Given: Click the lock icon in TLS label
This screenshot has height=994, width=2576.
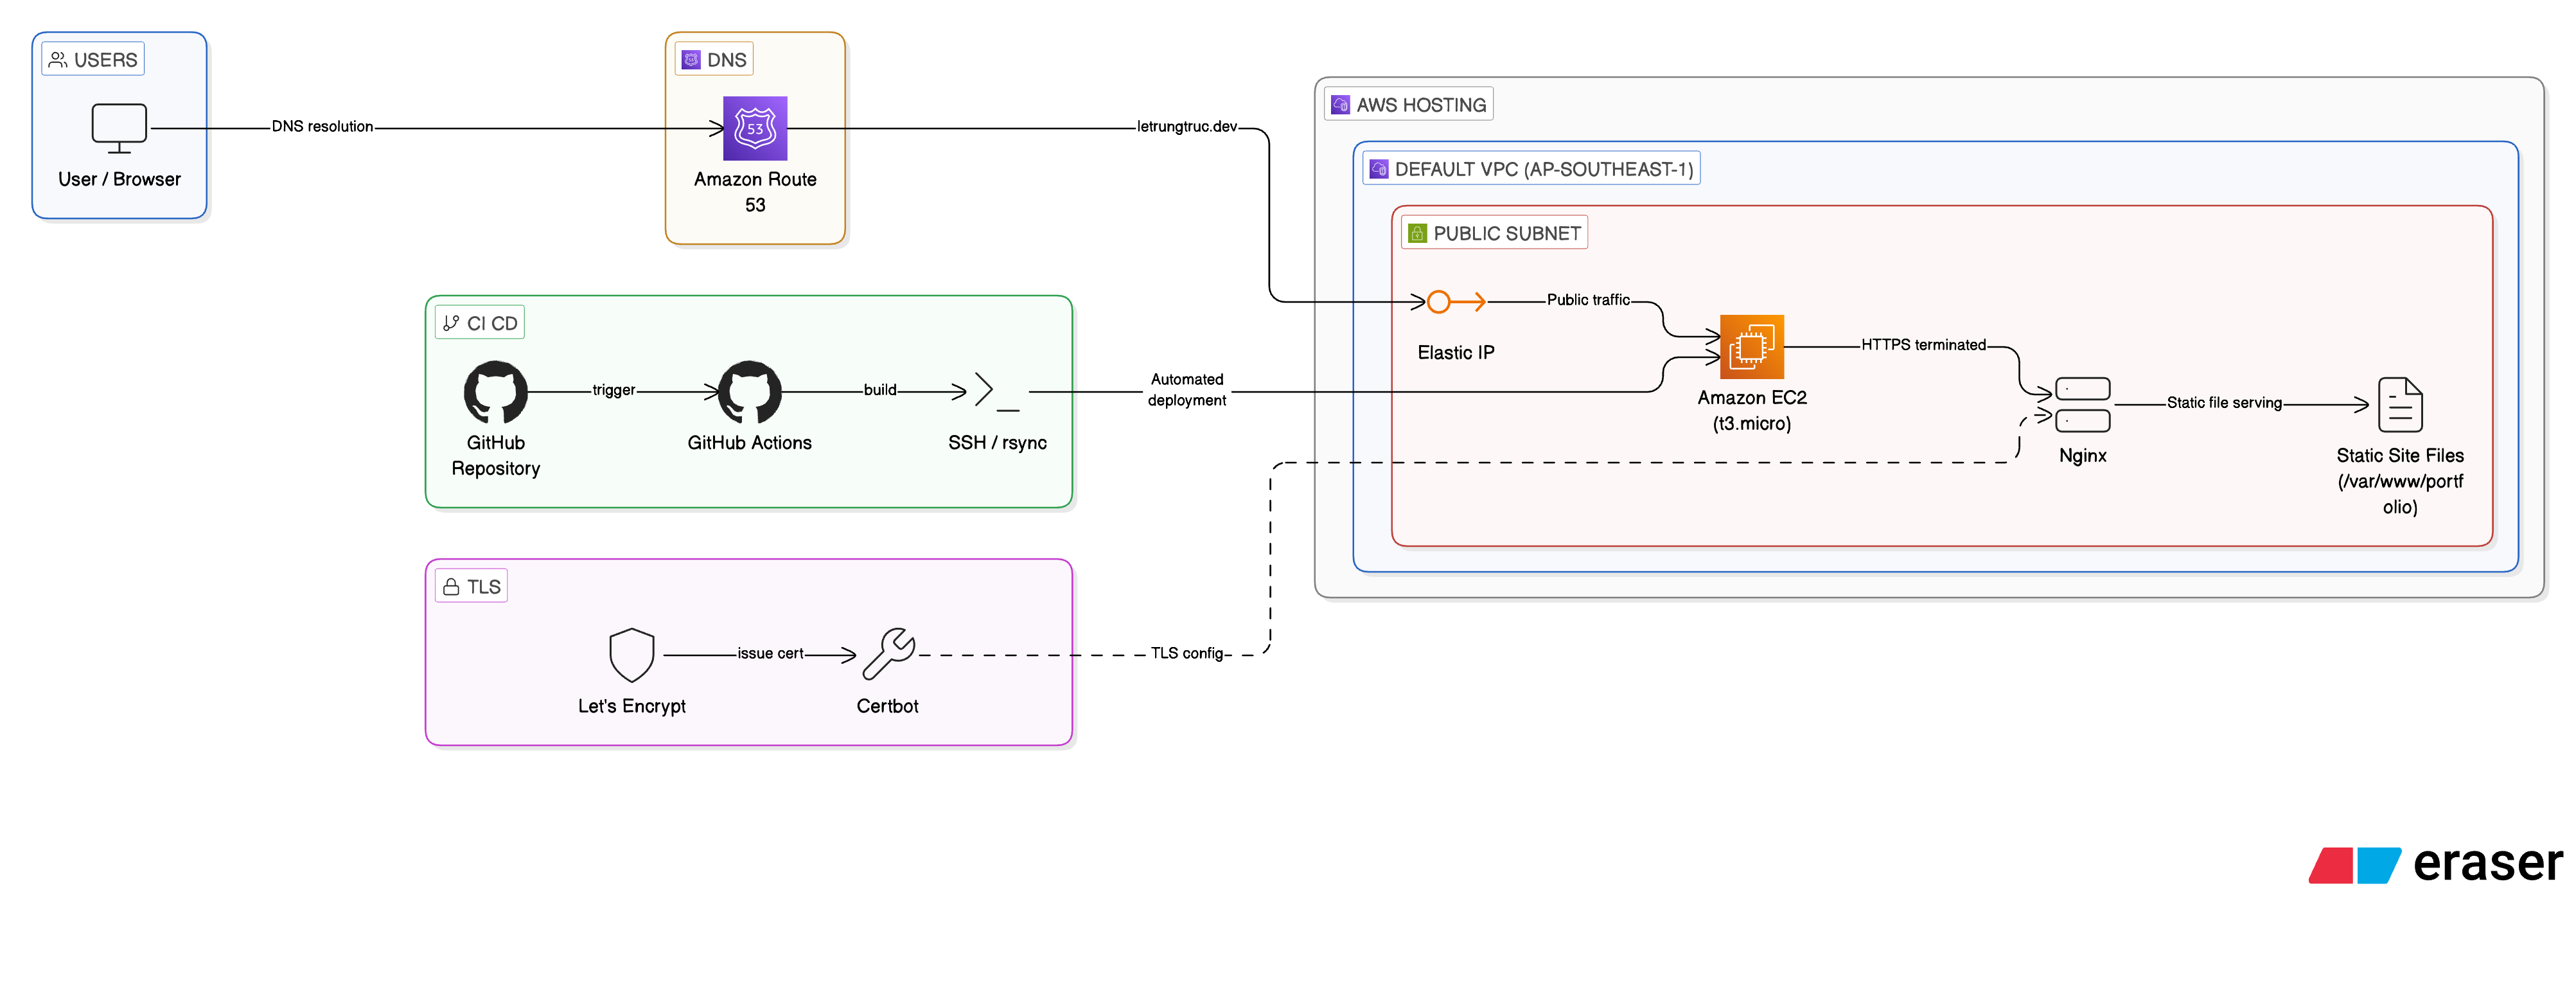Looking at the screenshot, I should click(x=451, y=587).
